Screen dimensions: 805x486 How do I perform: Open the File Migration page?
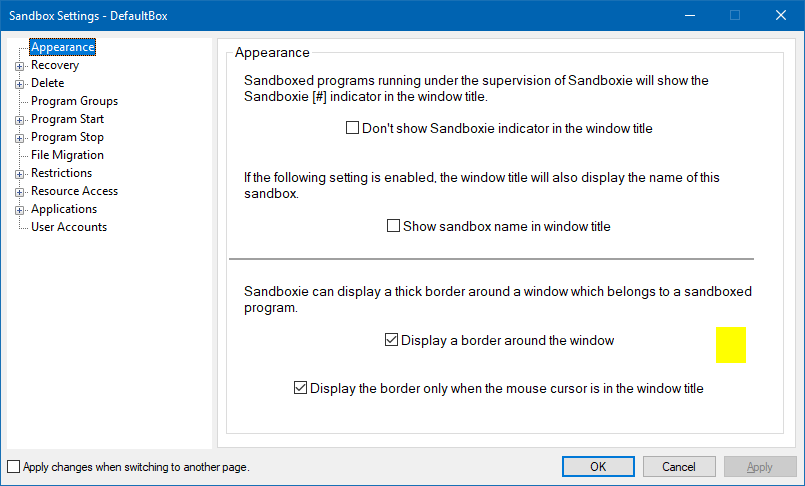67,155
